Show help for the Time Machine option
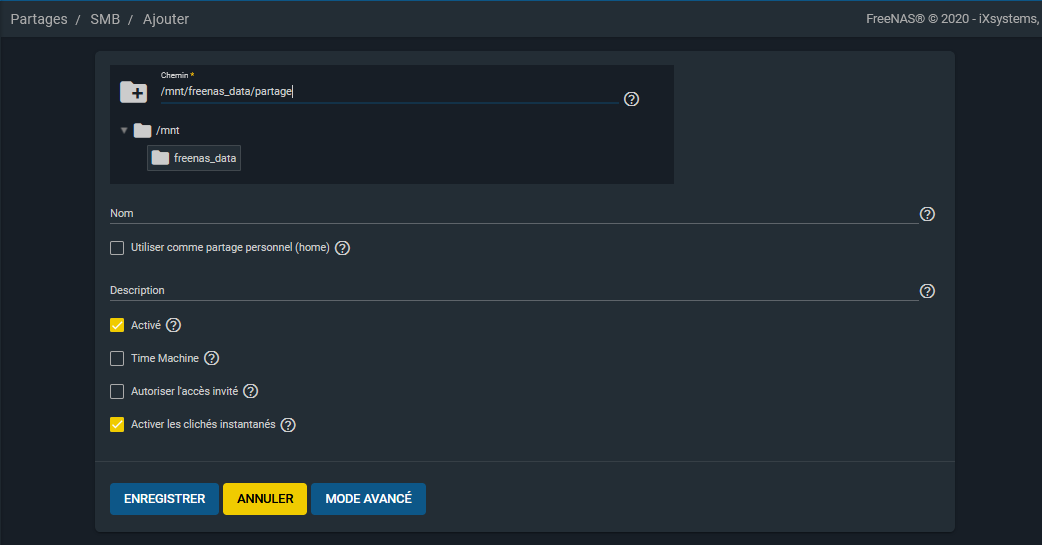 [x=211, y=358]
